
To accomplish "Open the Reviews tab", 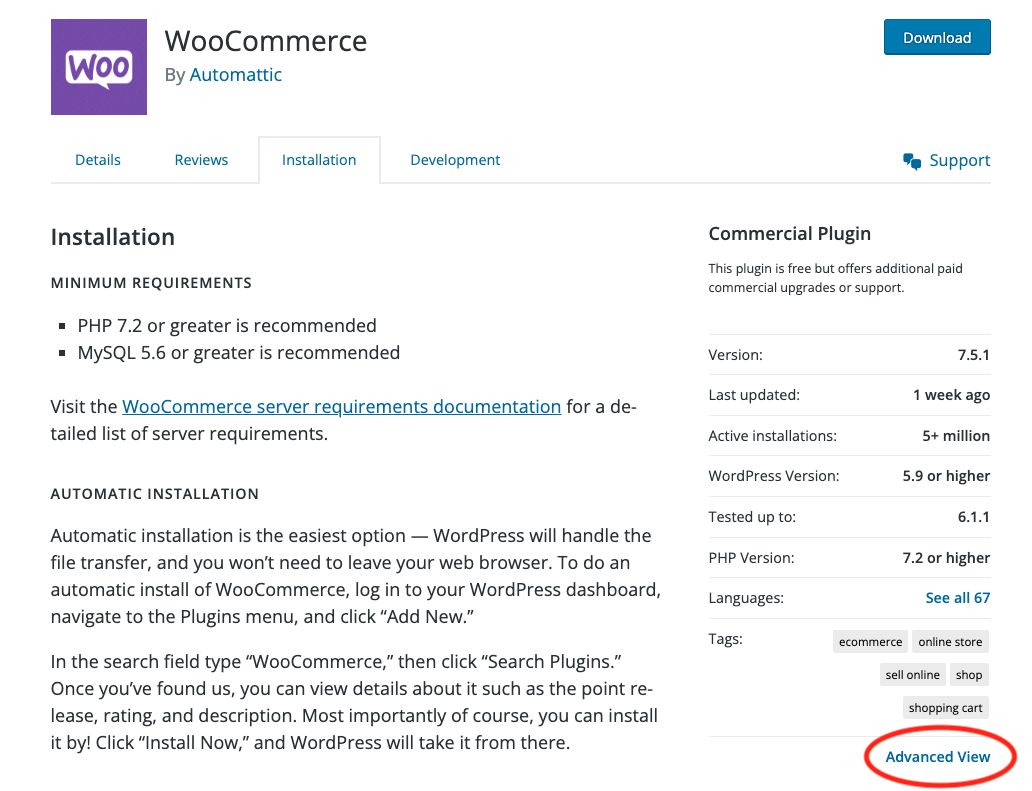I will [201, 160].
